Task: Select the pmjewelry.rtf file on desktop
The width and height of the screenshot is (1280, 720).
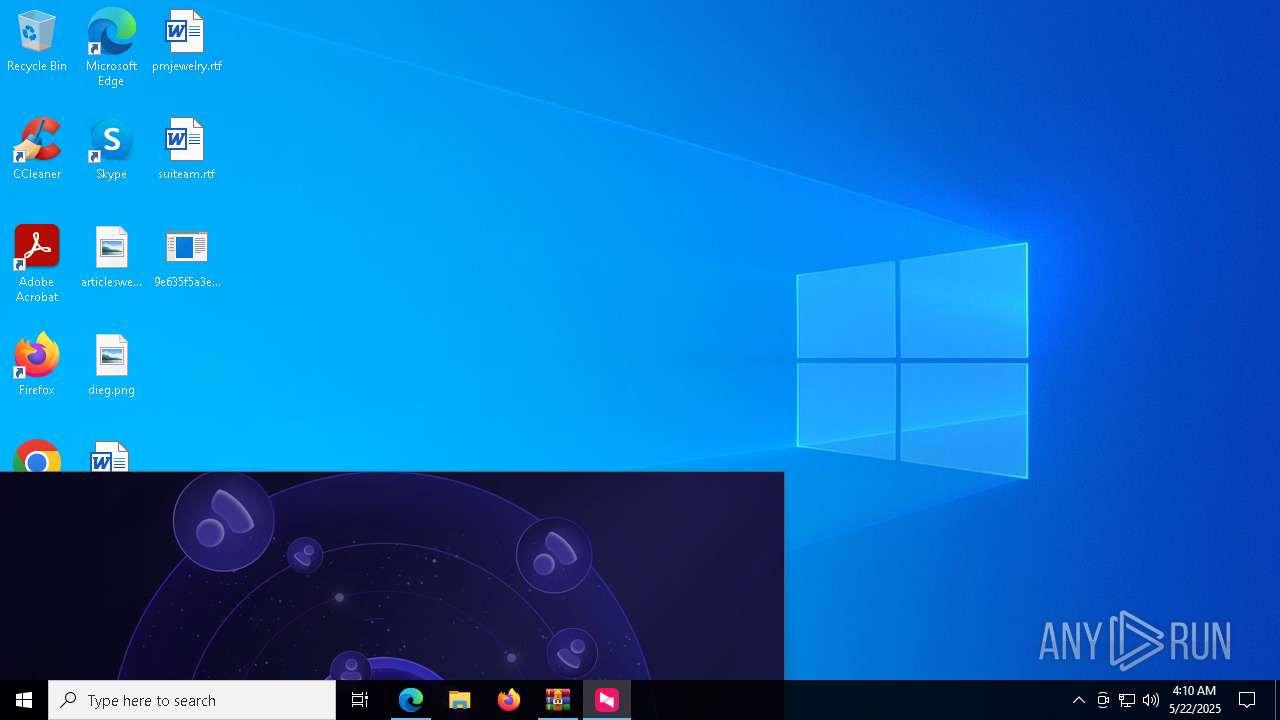Action: coord(186,41)
